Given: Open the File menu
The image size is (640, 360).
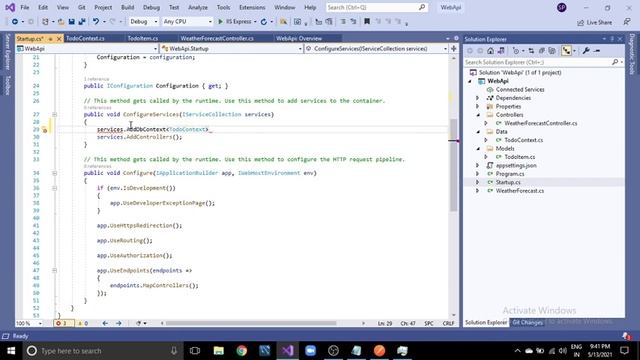Looking at the screenshot, I should pos(25,7).
